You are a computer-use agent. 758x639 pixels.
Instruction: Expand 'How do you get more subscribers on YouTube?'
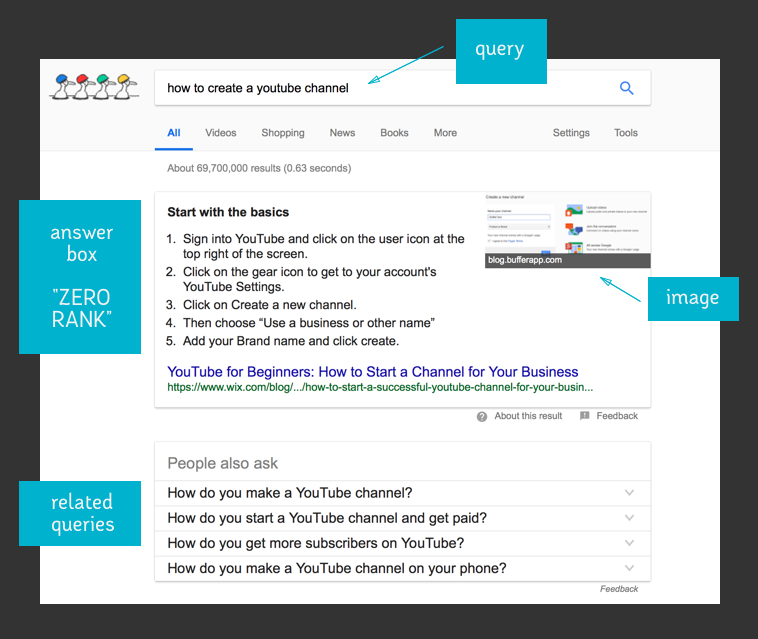pyautogui.click(x=402, y=543)
